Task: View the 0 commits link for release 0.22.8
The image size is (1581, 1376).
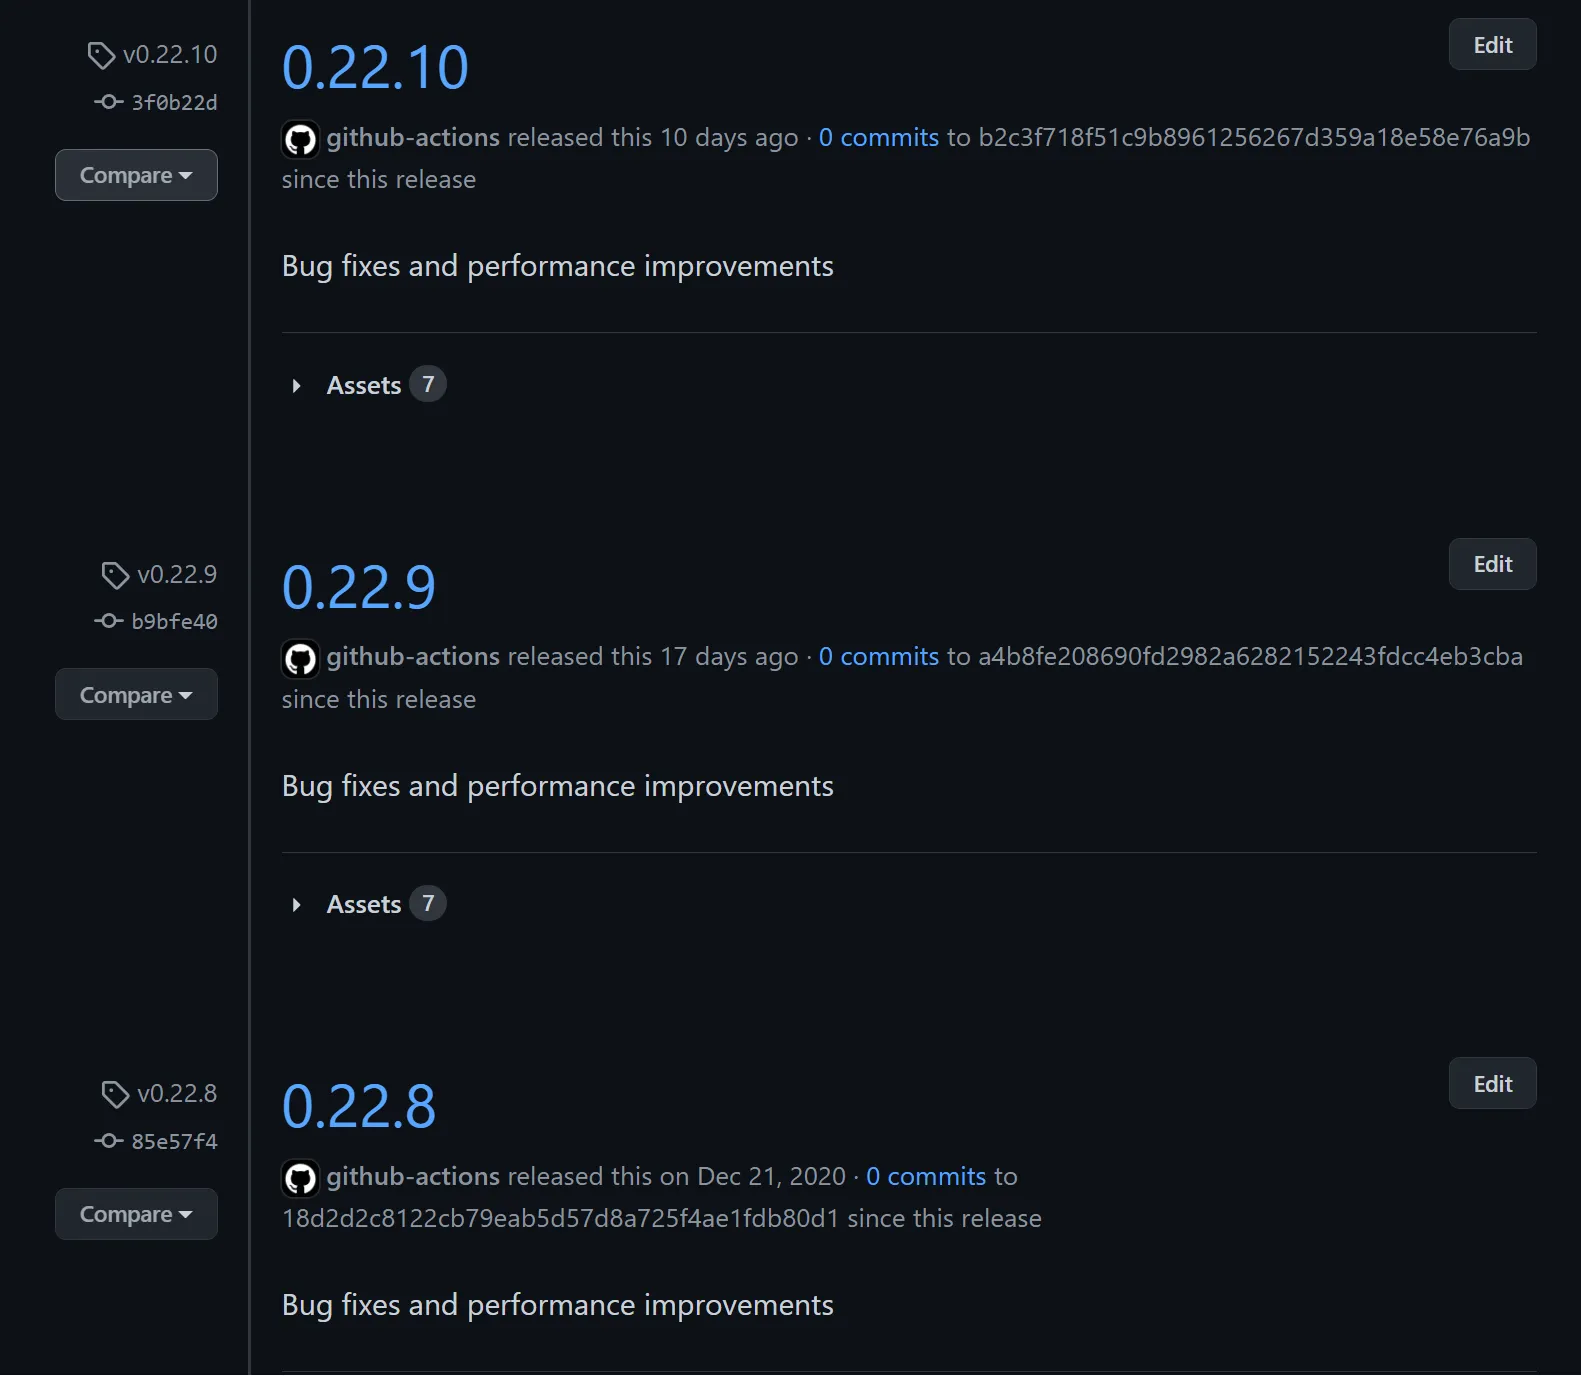Action: pos(926,1176)
